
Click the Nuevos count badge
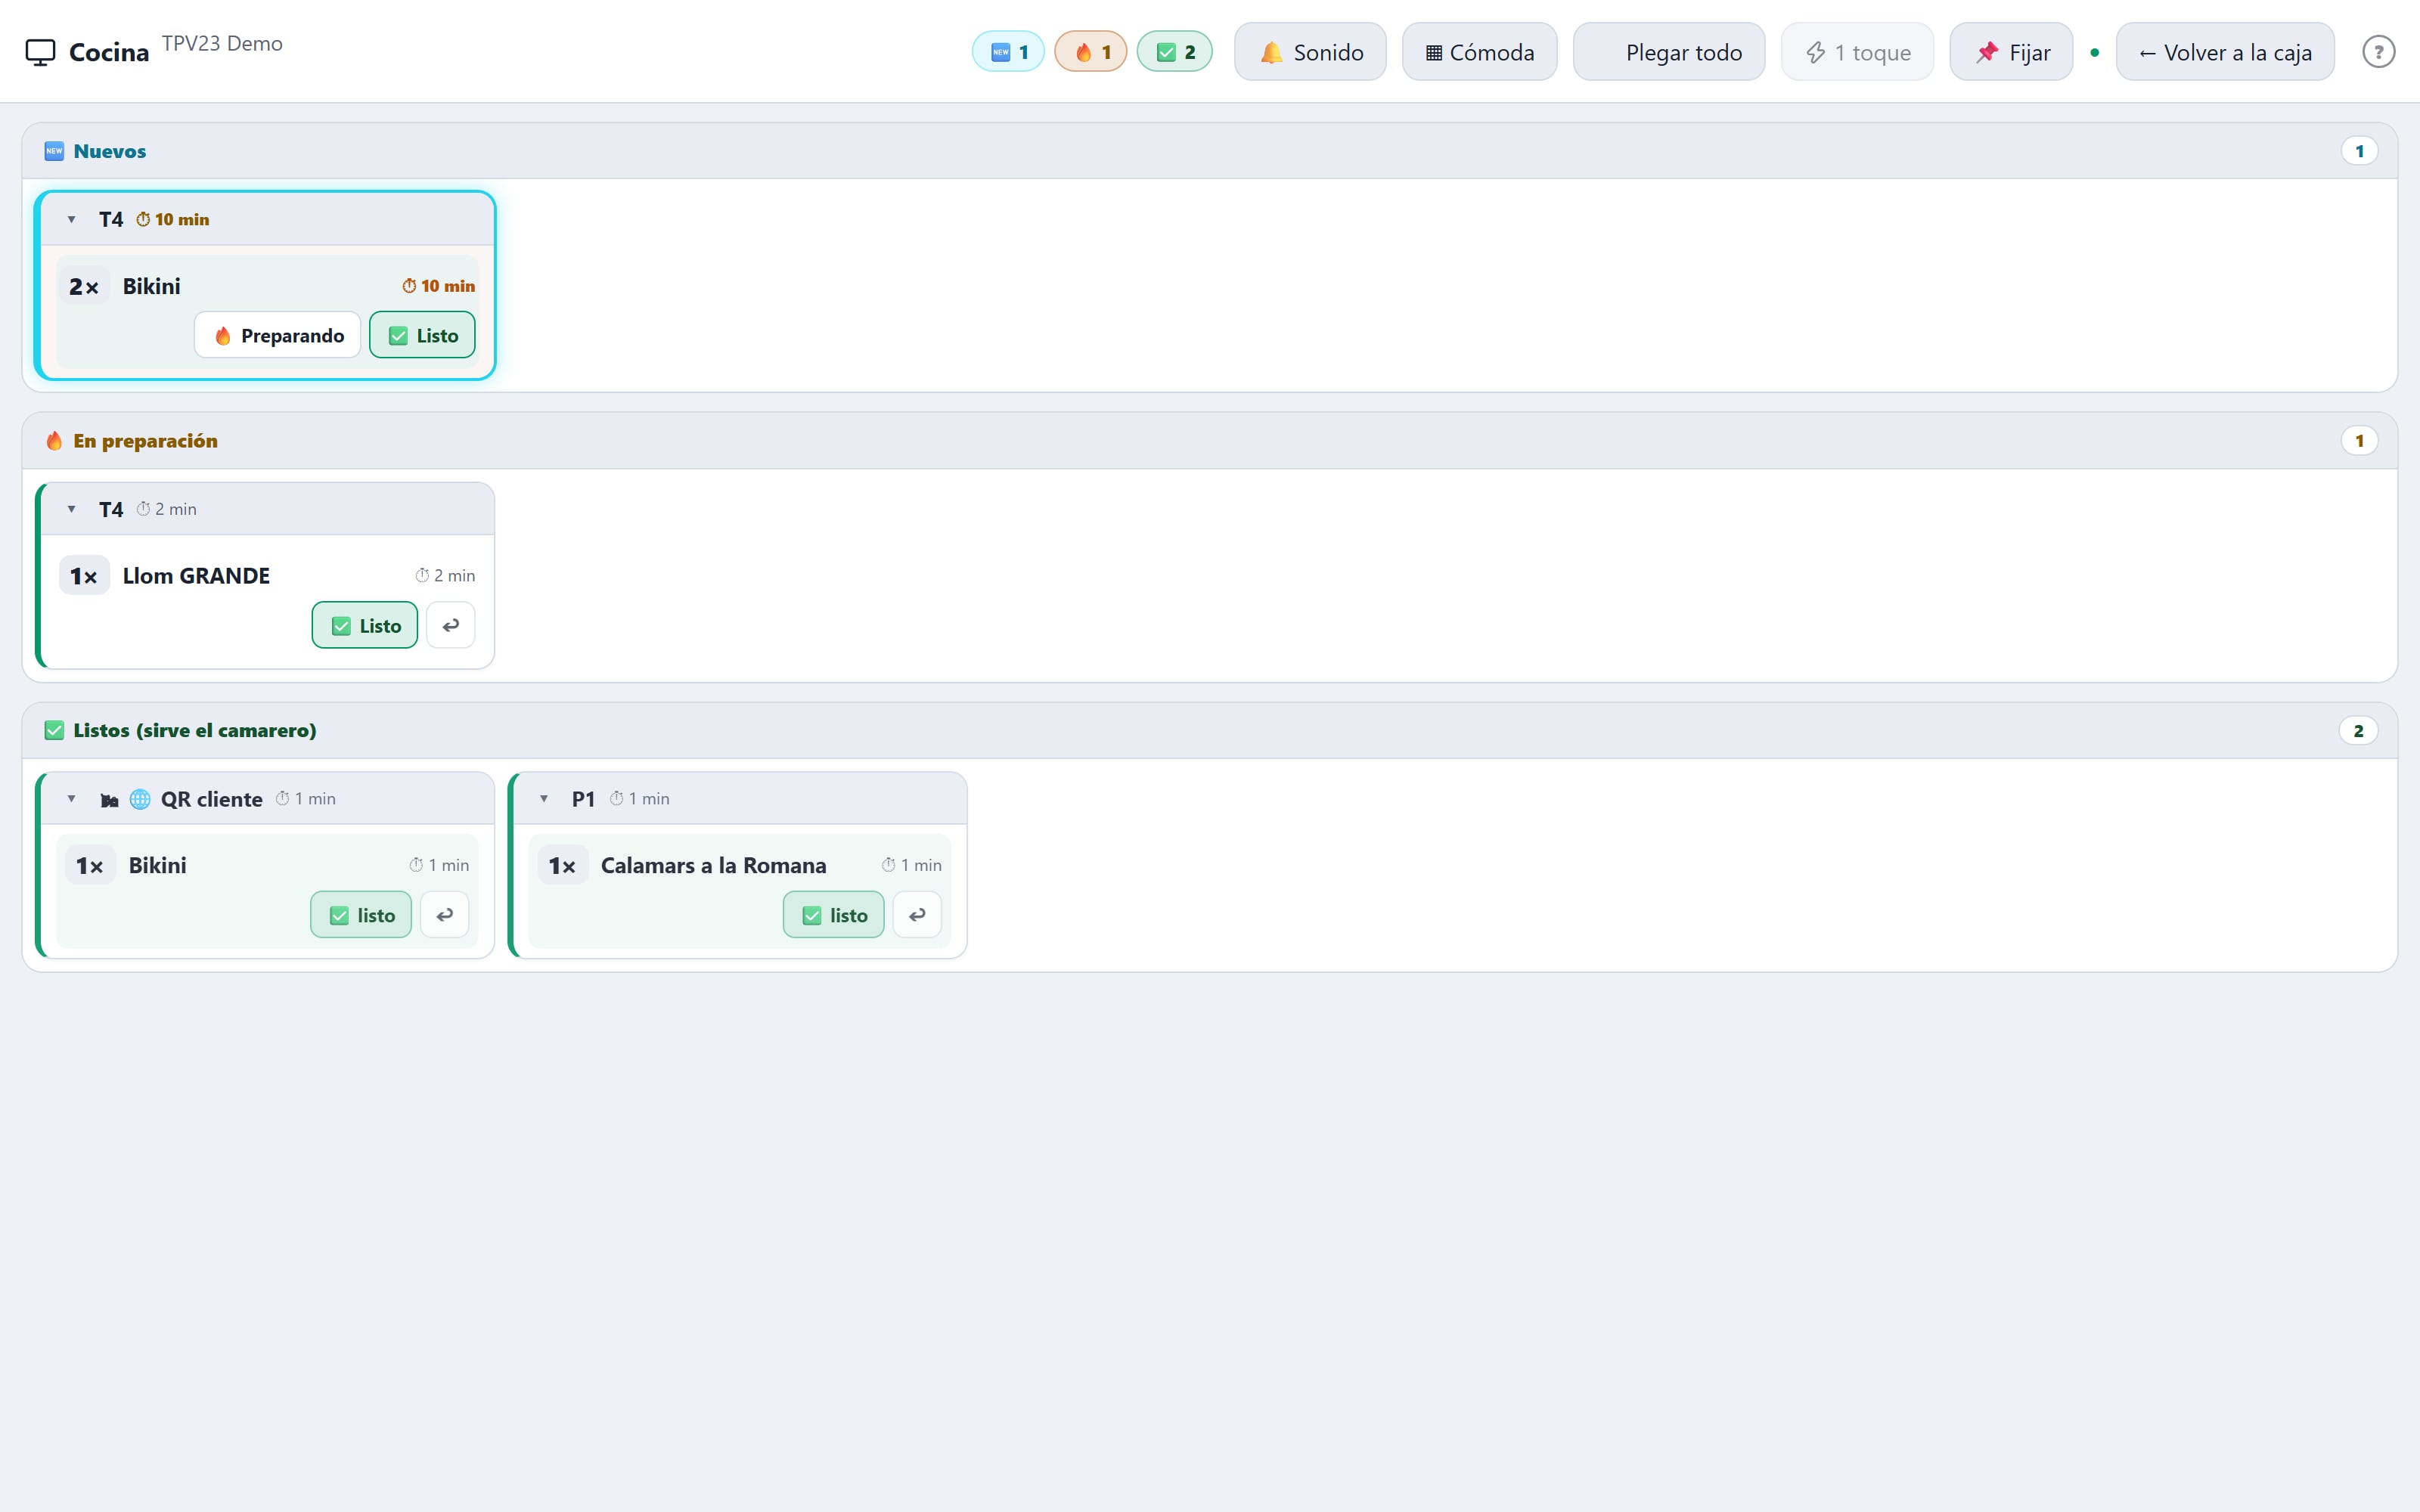[x=2359, y=151]
